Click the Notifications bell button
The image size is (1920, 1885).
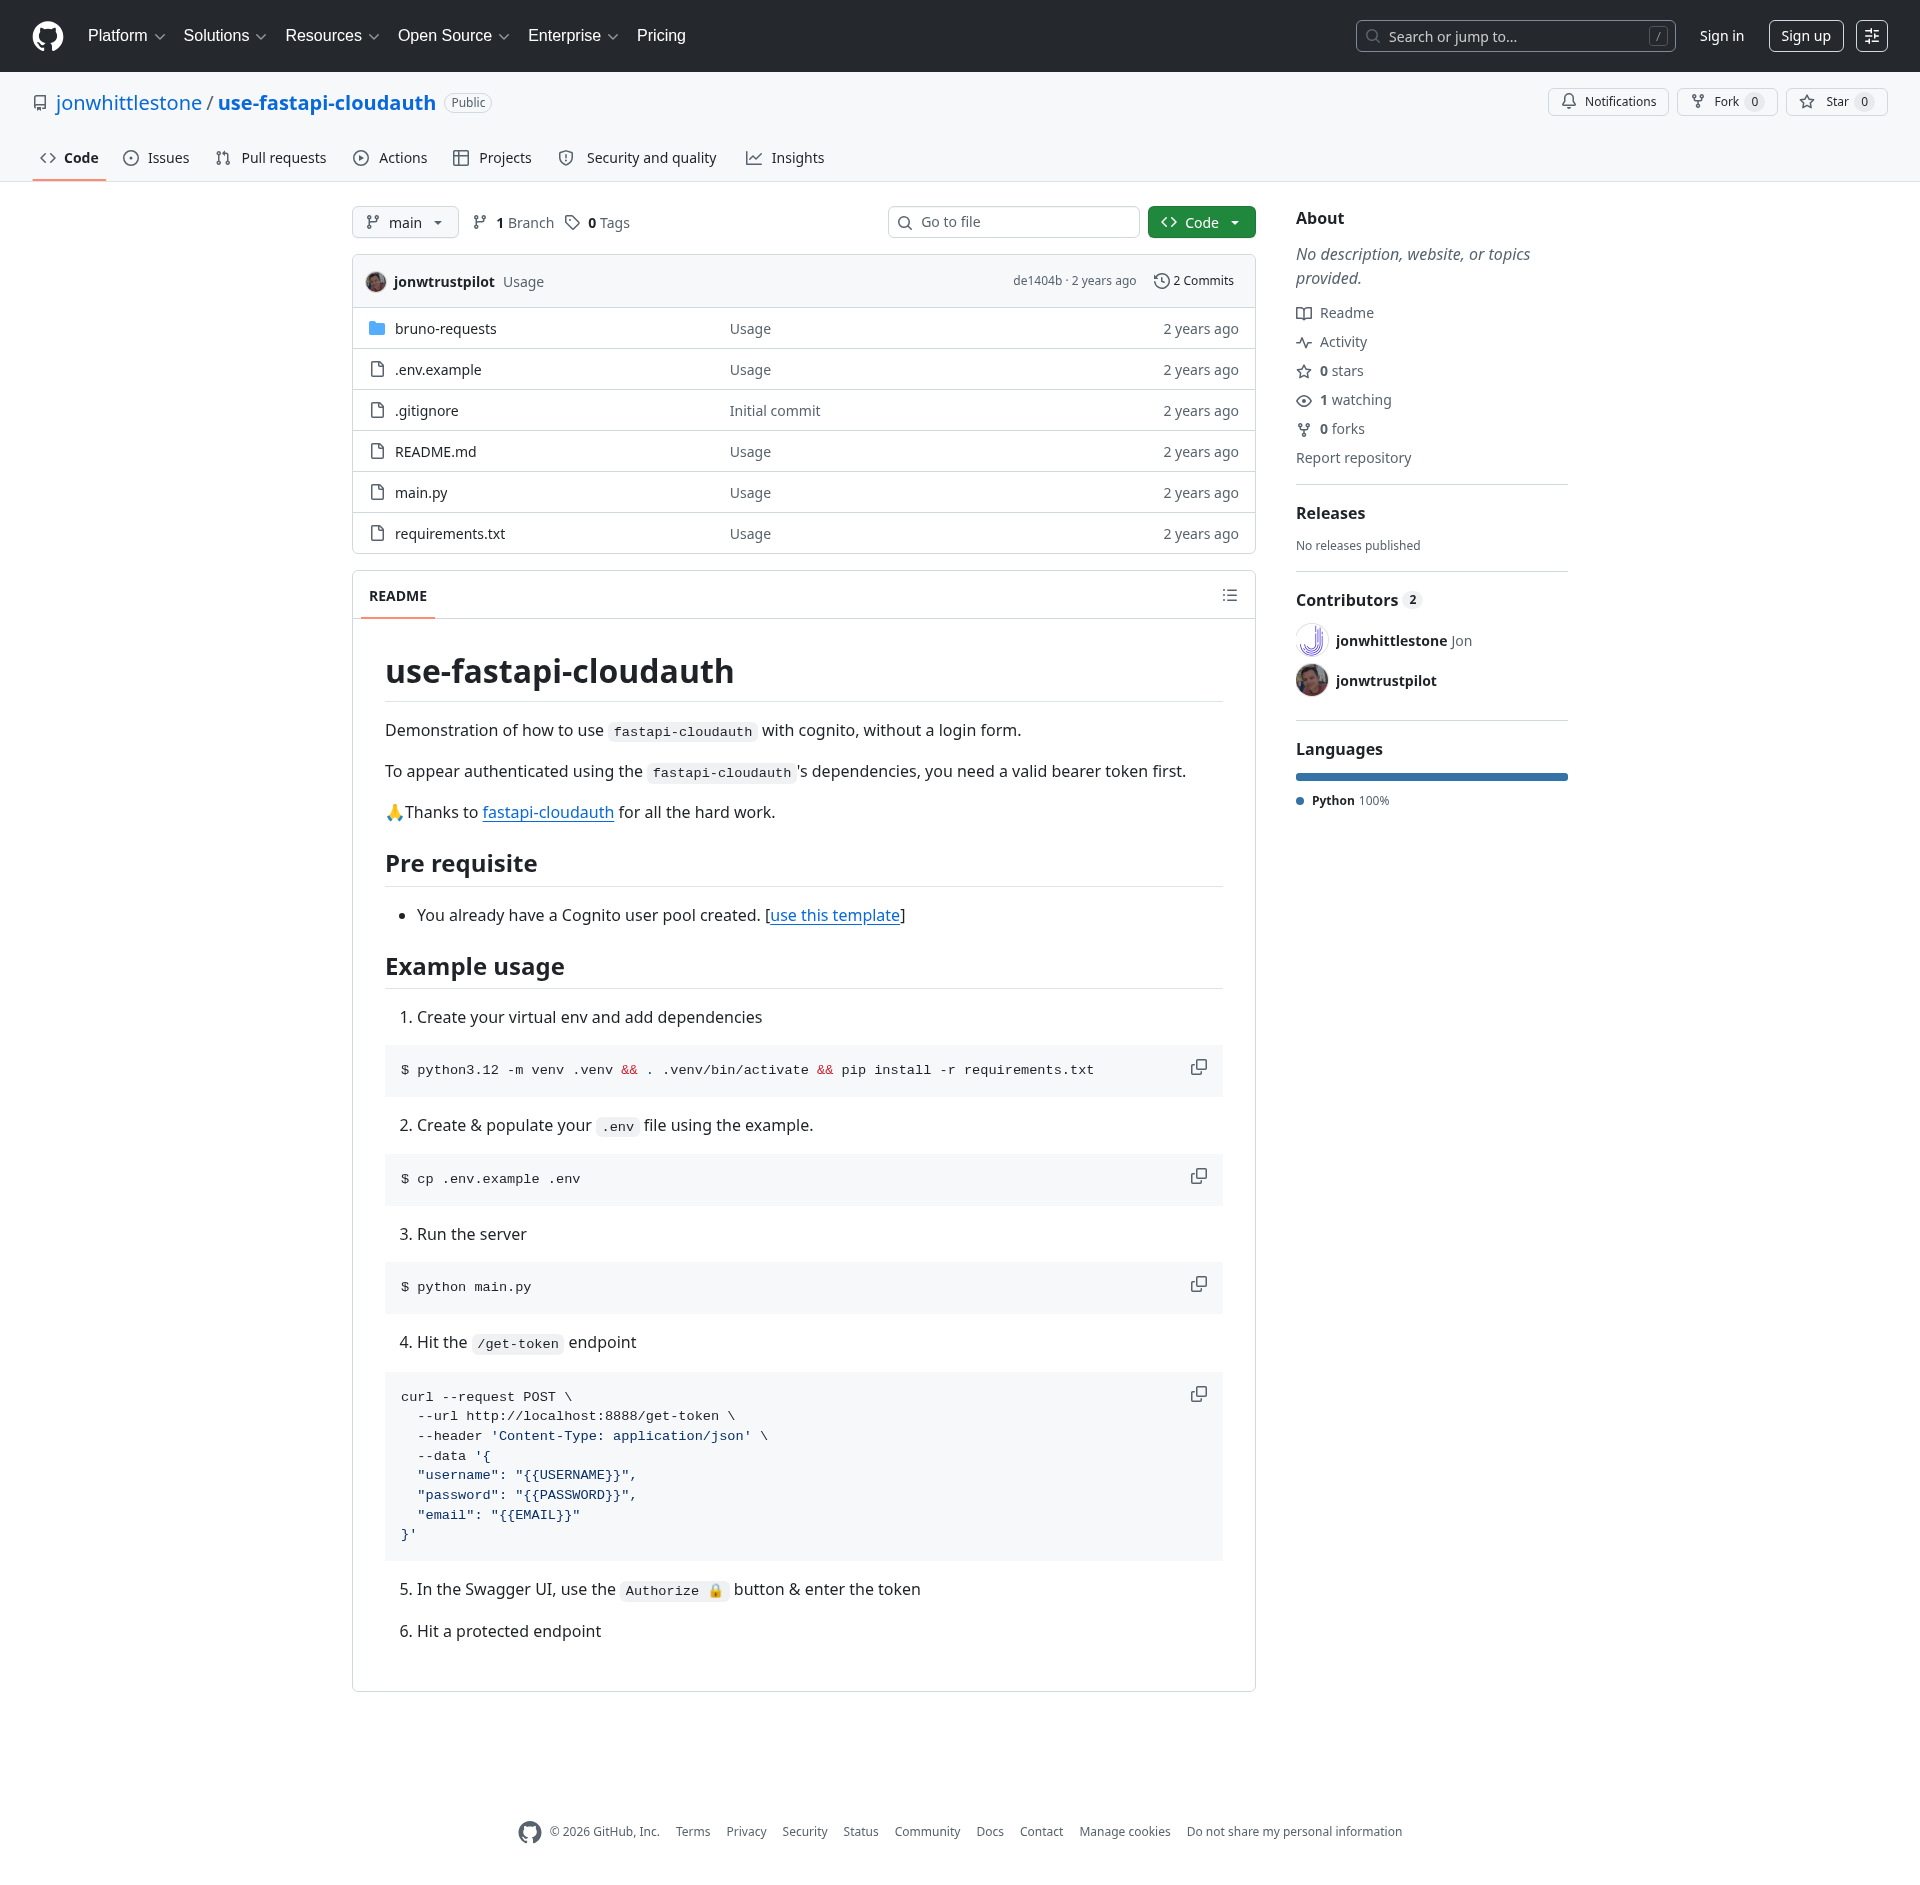[1608, 102]
